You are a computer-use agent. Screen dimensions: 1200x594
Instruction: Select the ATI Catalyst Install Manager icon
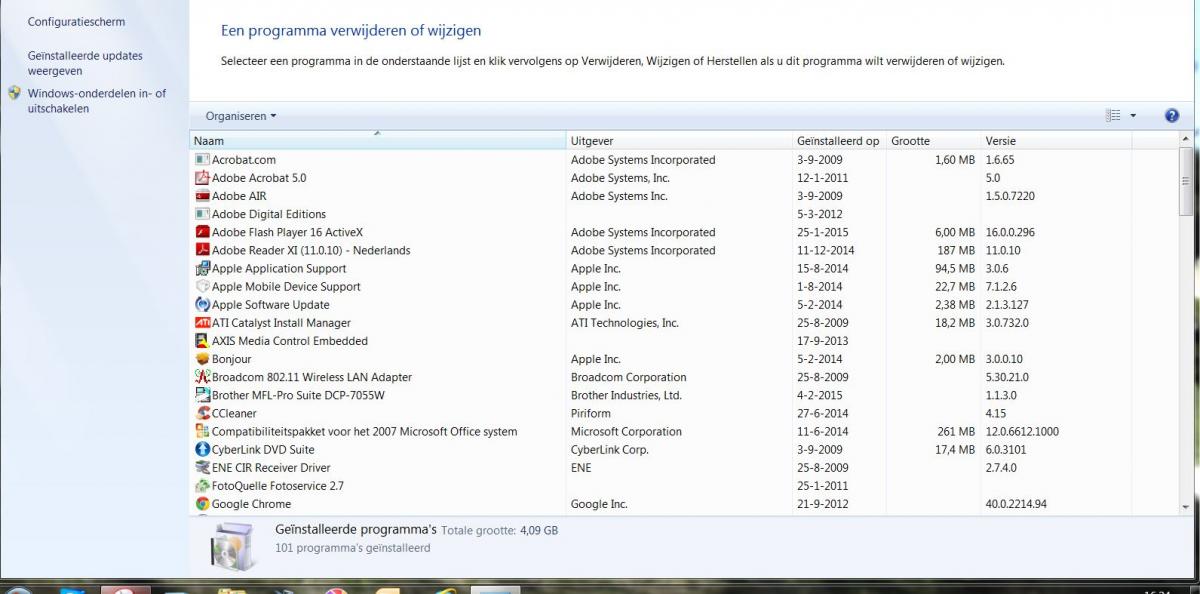click(203, 323)
